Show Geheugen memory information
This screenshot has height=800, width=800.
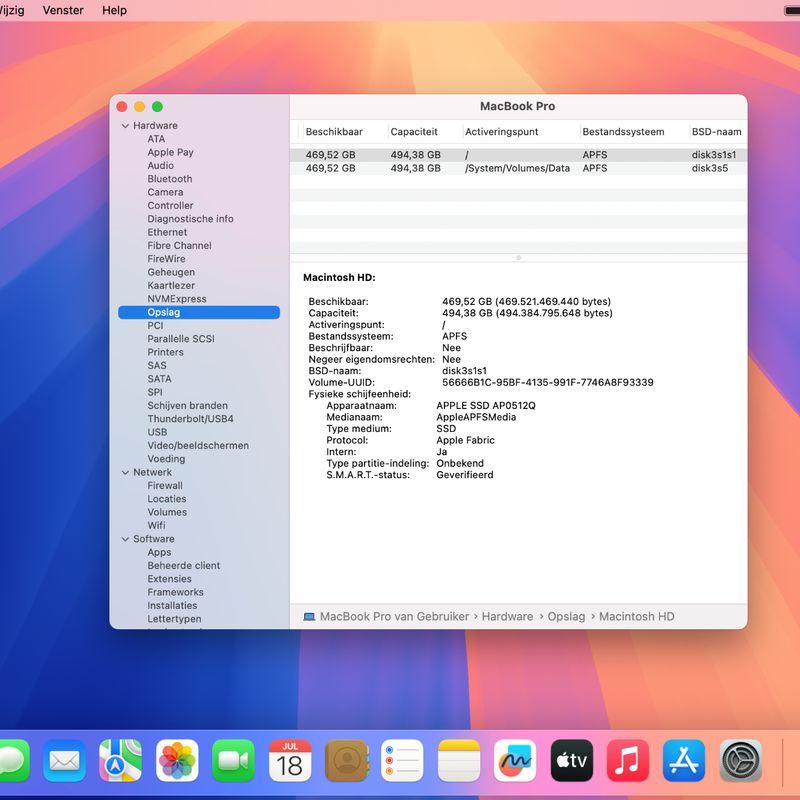[x=171, y=272]
